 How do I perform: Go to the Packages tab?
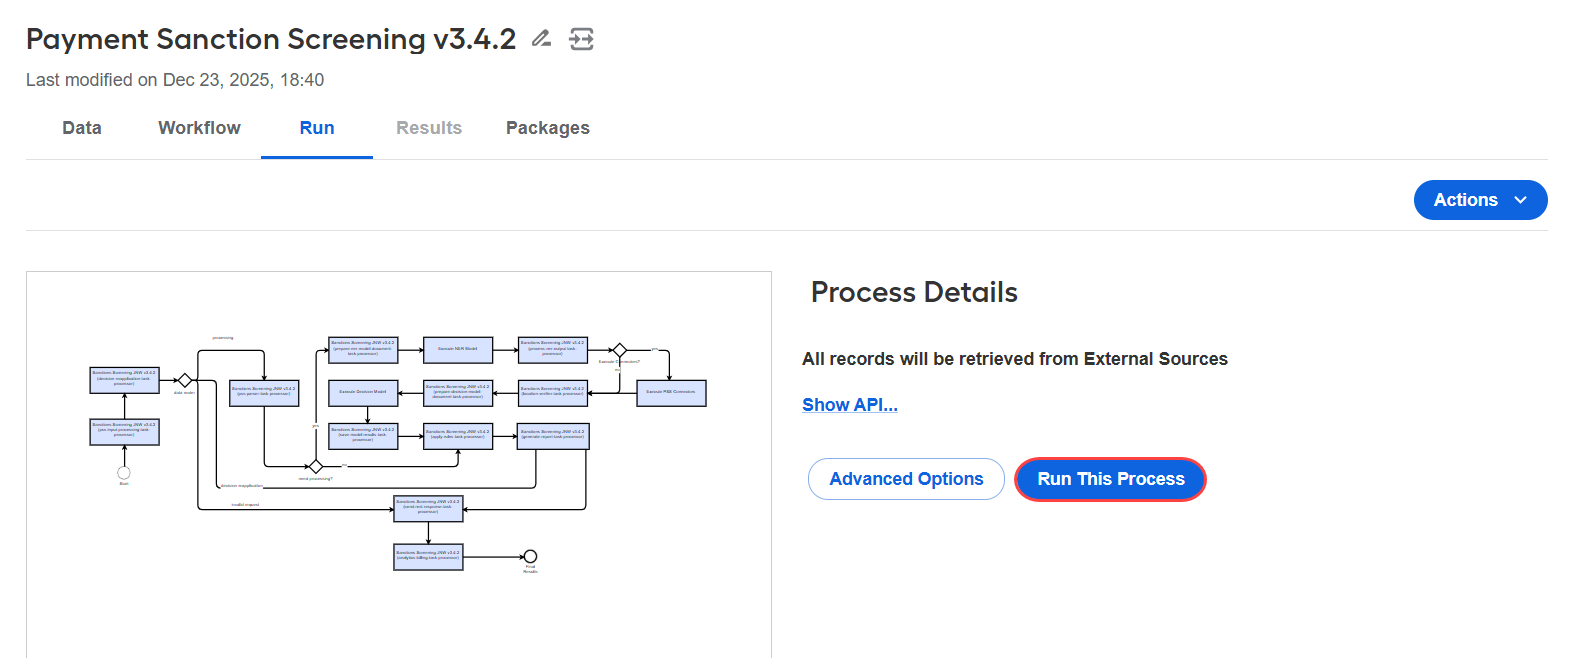548,128
